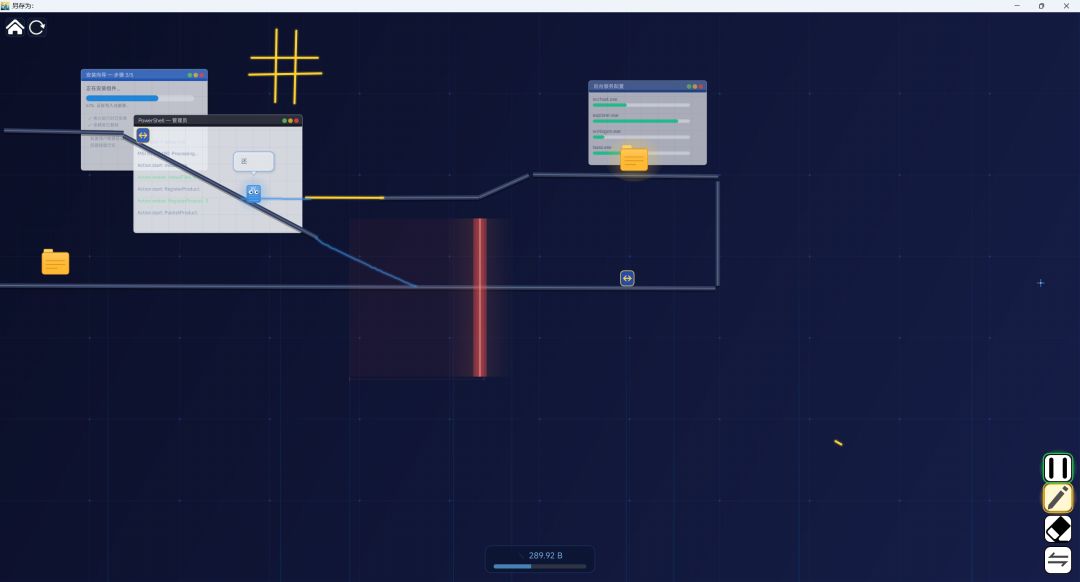Click the PowerShell window title bar

[218, 120]
